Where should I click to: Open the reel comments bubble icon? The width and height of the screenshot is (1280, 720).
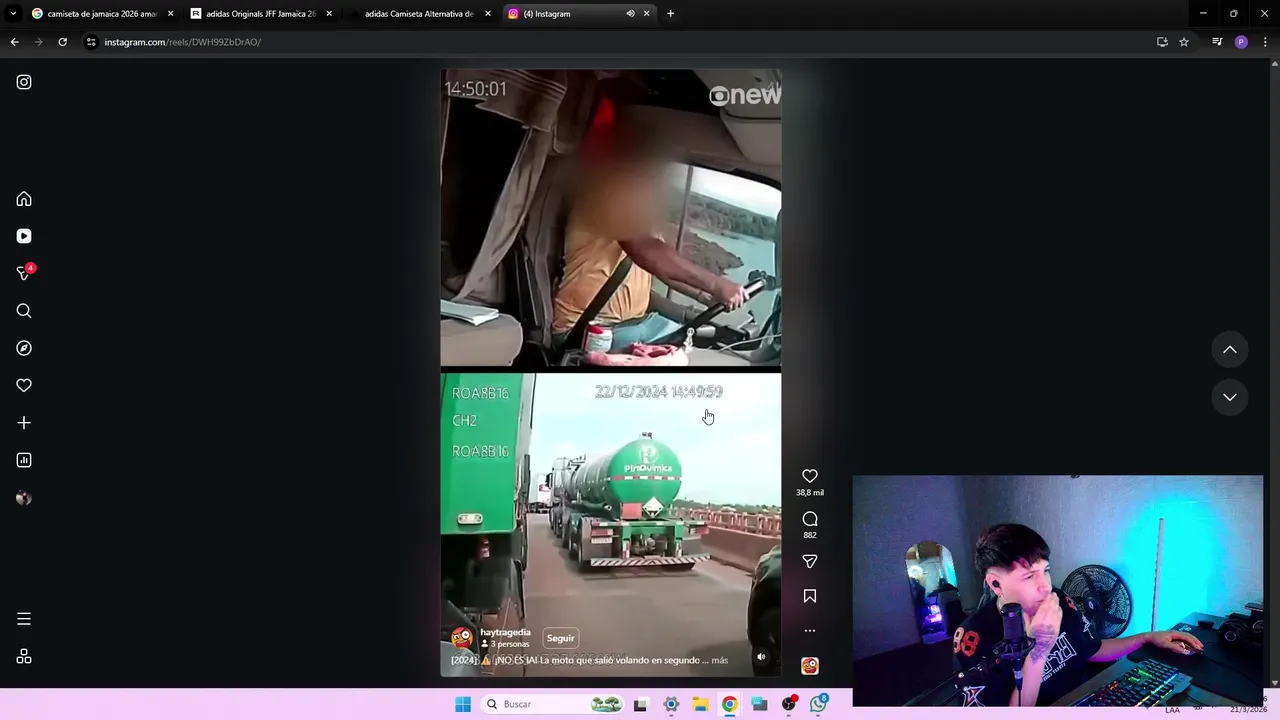(810, 519)
